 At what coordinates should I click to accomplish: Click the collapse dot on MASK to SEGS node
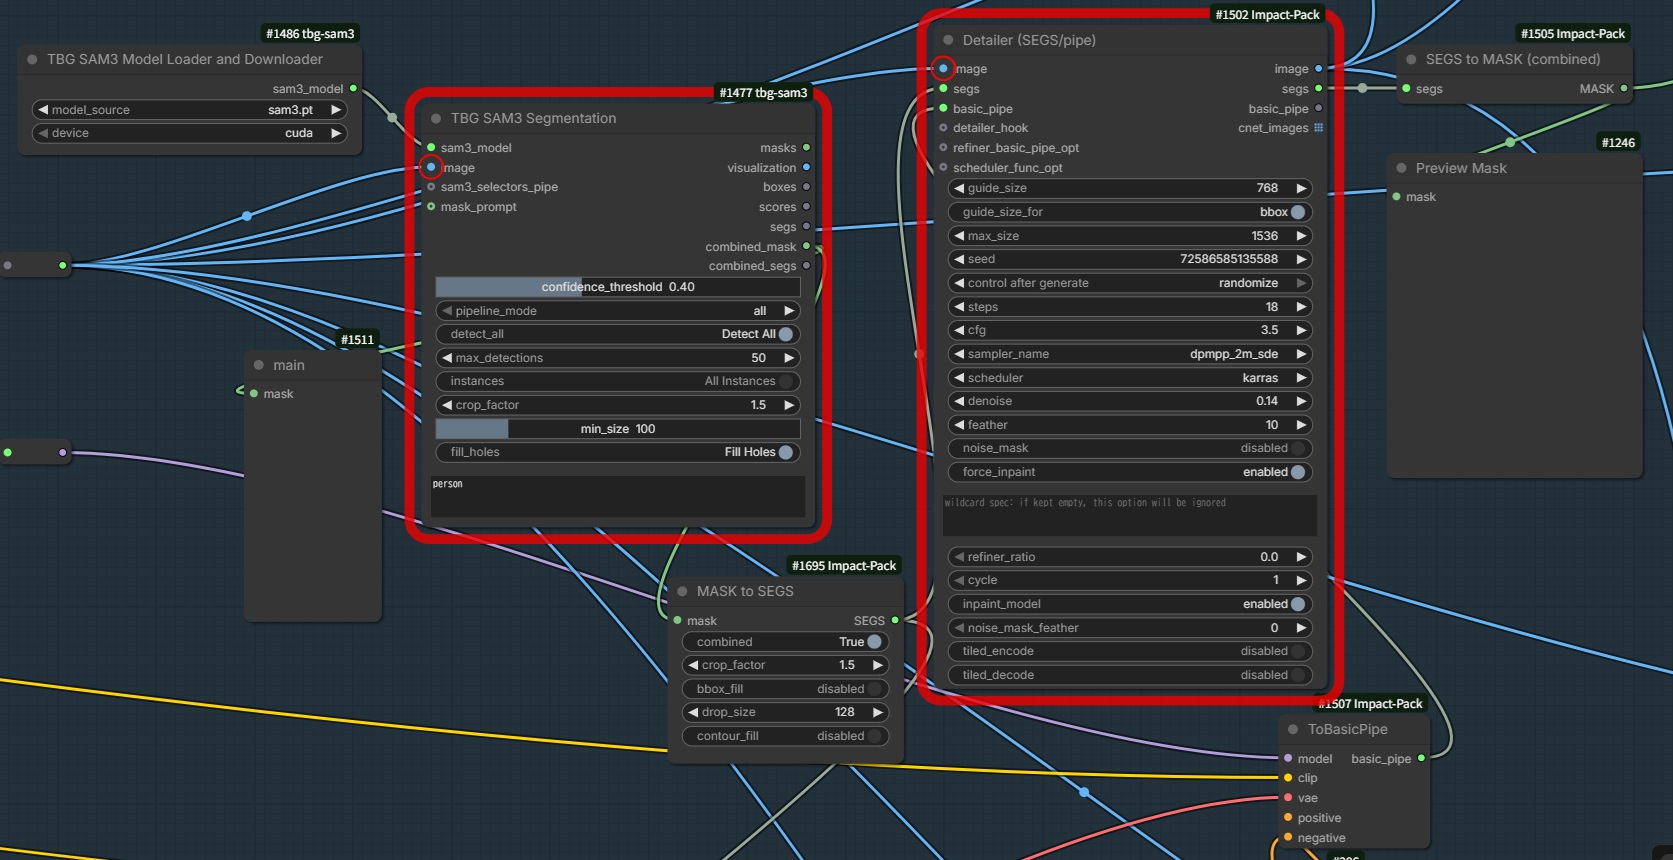682,592
